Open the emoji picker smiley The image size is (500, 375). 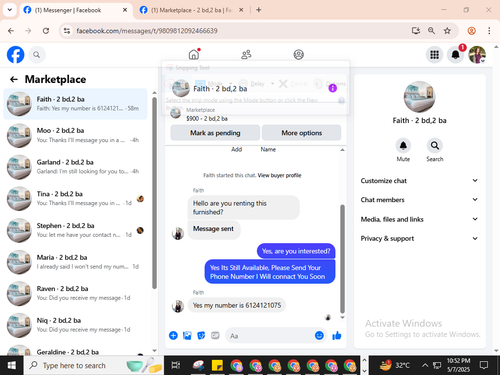pos(319,335)
